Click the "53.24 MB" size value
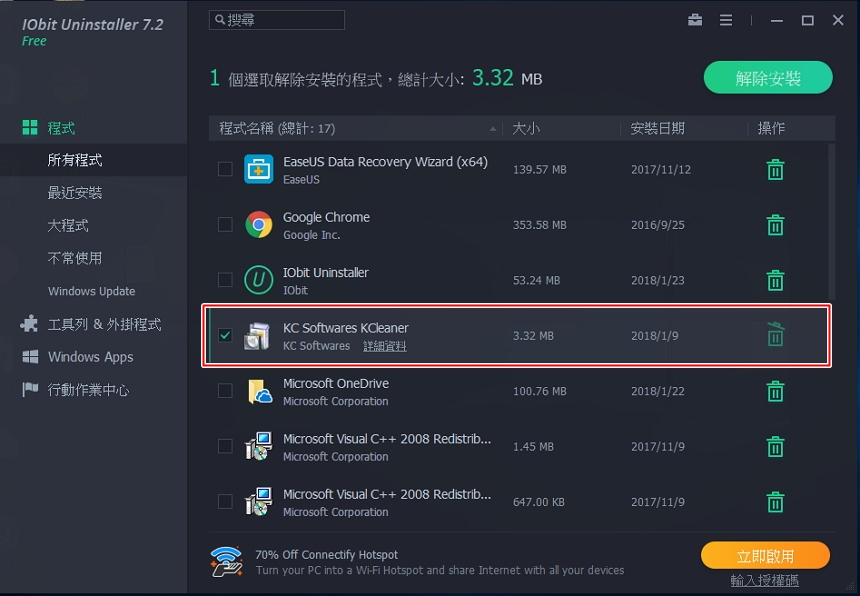Viewport: 860px width, 596px height. (536, 281)
